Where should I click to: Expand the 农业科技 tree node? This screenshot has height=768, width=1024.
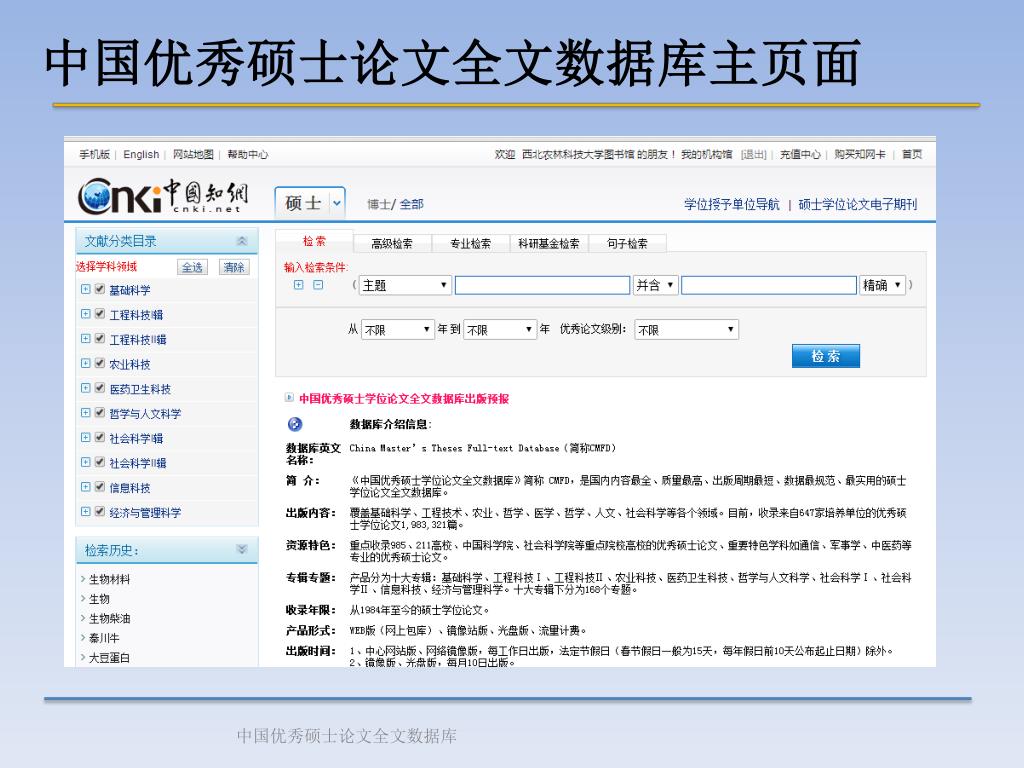point(86,363)
